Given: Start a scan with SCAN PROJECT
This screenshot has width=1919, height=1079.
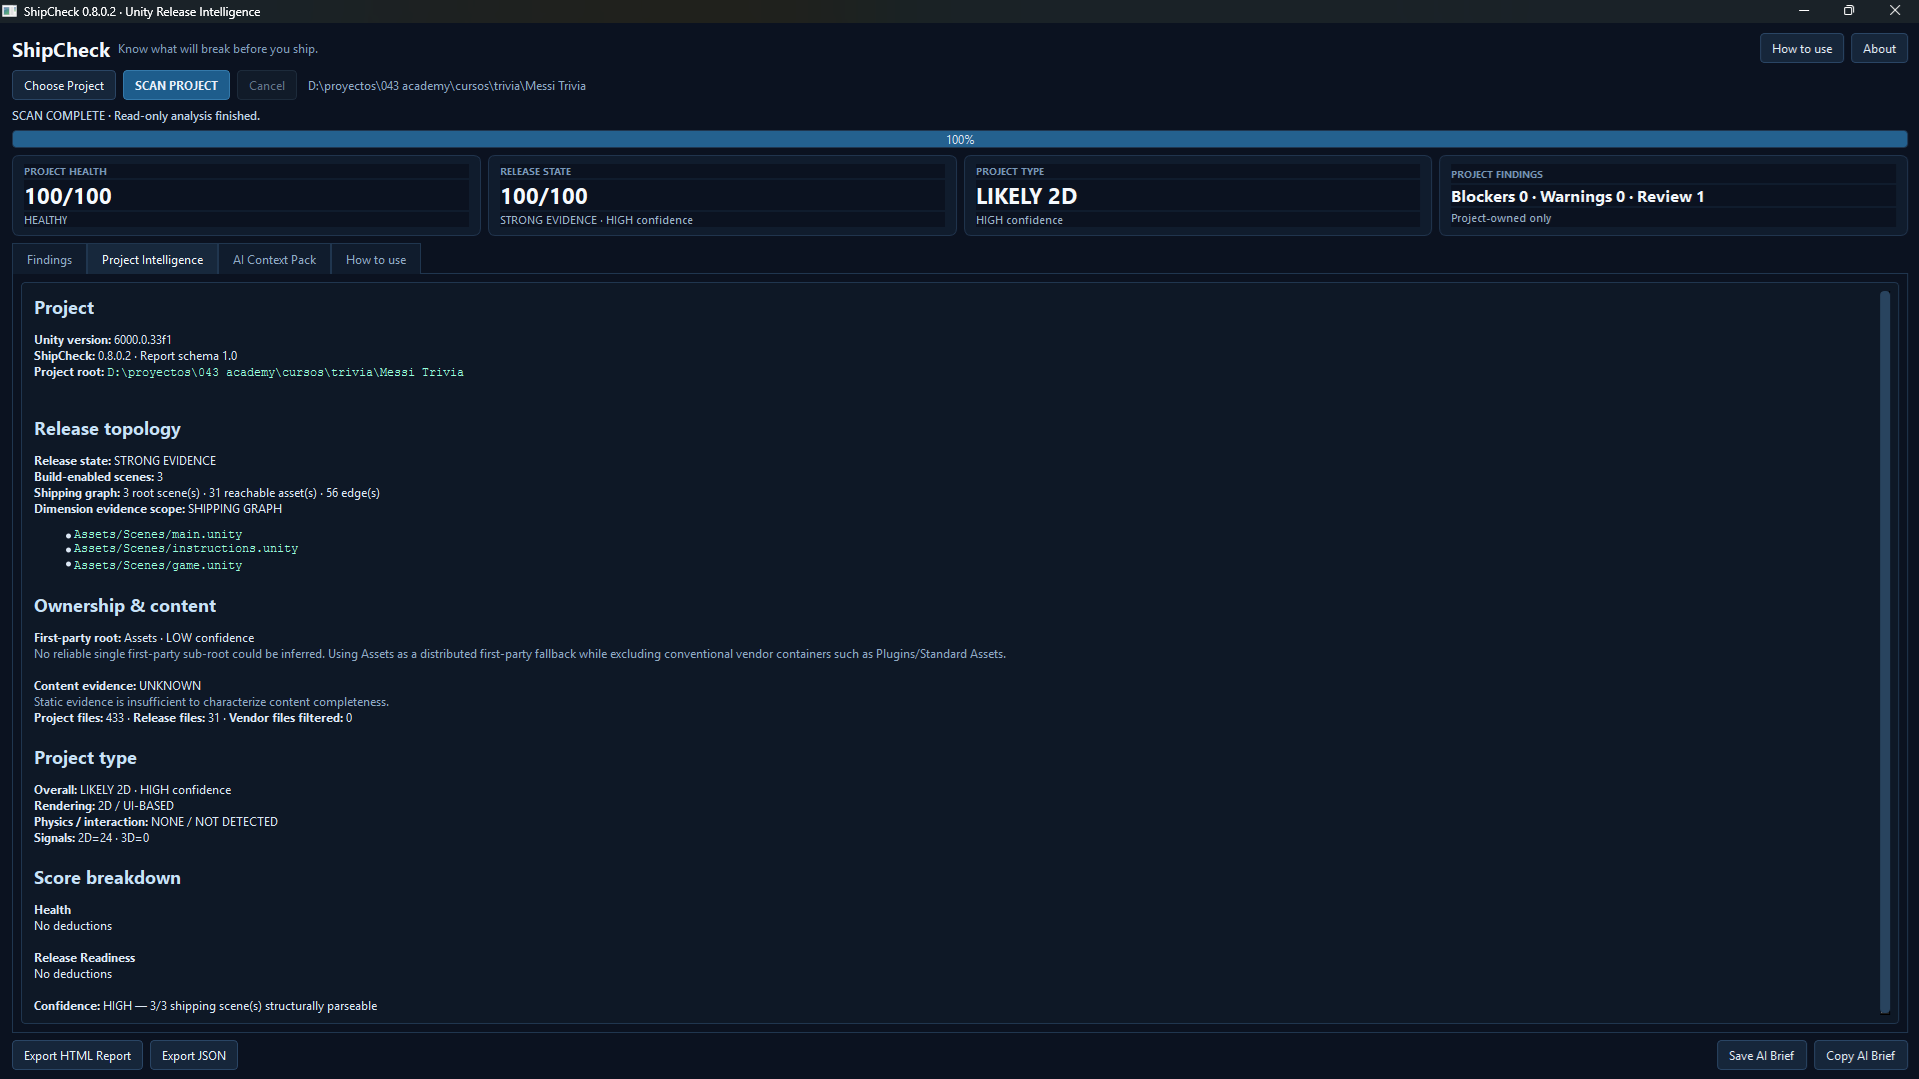Looking at the screenshot, I should coord(176,86).
